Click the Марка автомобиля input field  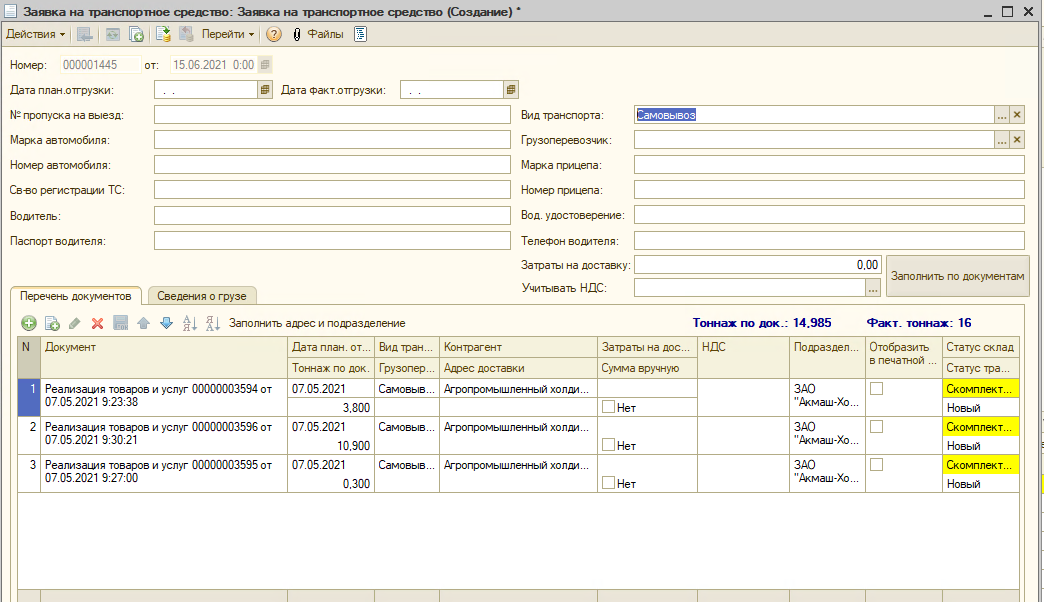332,140
